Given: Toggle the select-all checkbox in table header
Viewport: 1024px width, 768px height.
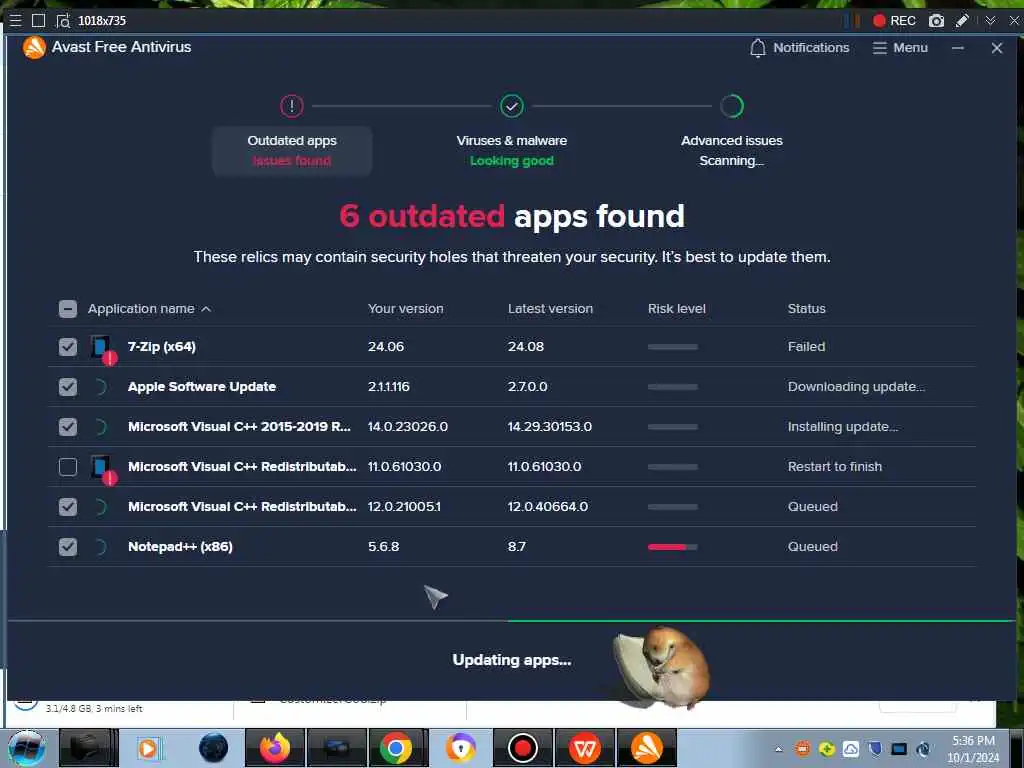Looking at the screenshot, I should pos(68,309).
